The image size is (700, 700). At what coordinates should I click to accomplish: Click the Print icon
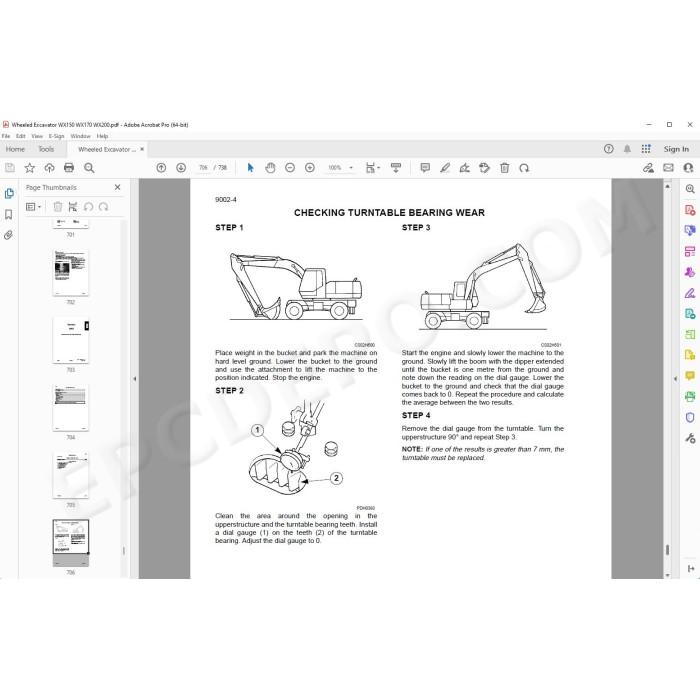pyautogui.click(x=69, y=168)
